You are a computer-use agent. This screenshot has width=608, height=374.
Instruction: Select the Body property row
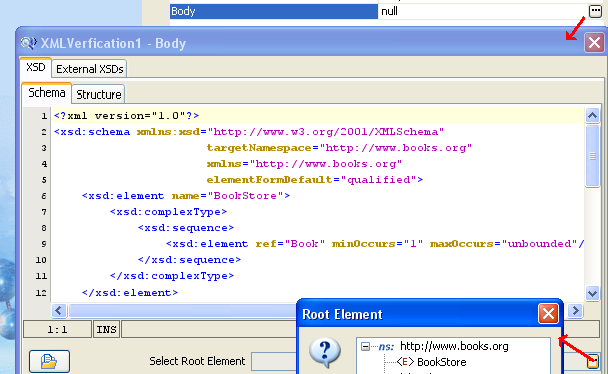coord(274,11)
